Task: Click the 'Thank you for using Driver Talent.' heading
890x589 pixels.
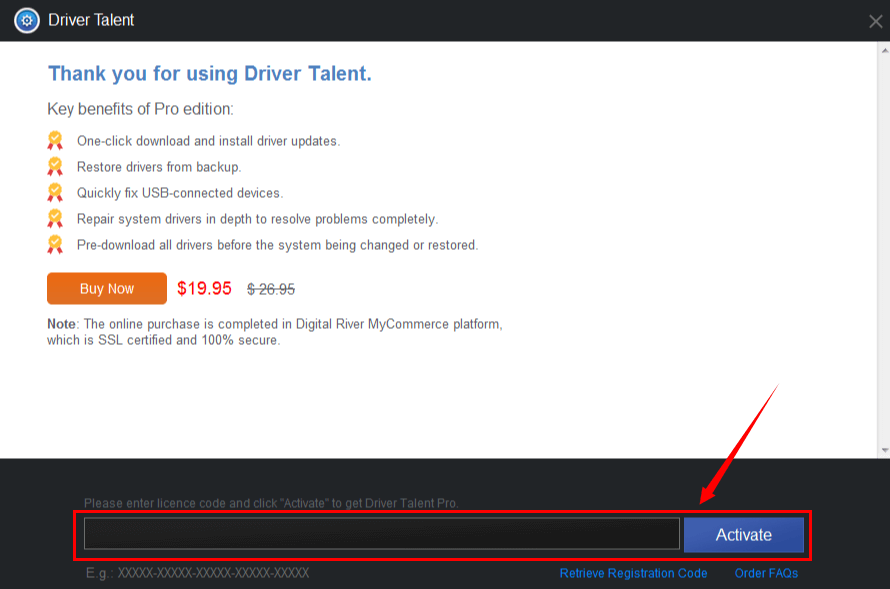Action: point(209,73)
